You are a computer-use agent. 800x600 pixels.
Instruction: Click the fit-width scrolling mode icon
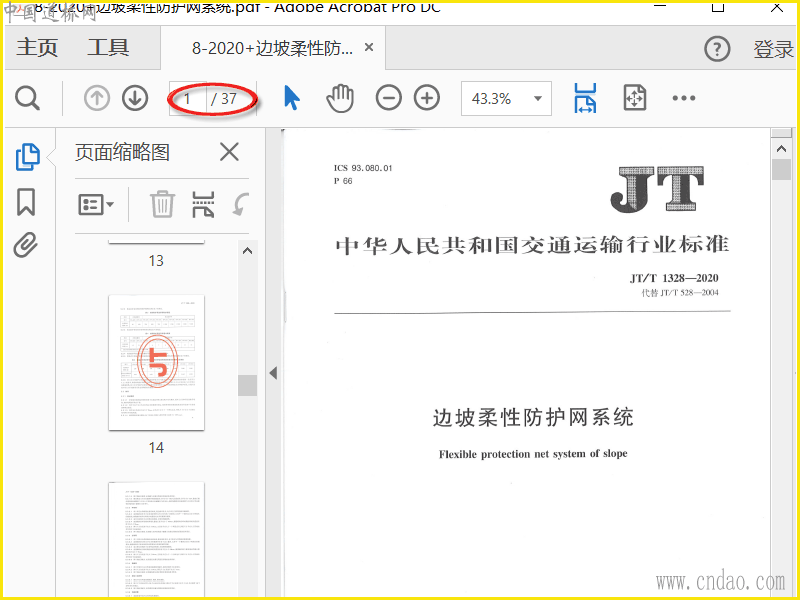[x=585, y=98]
